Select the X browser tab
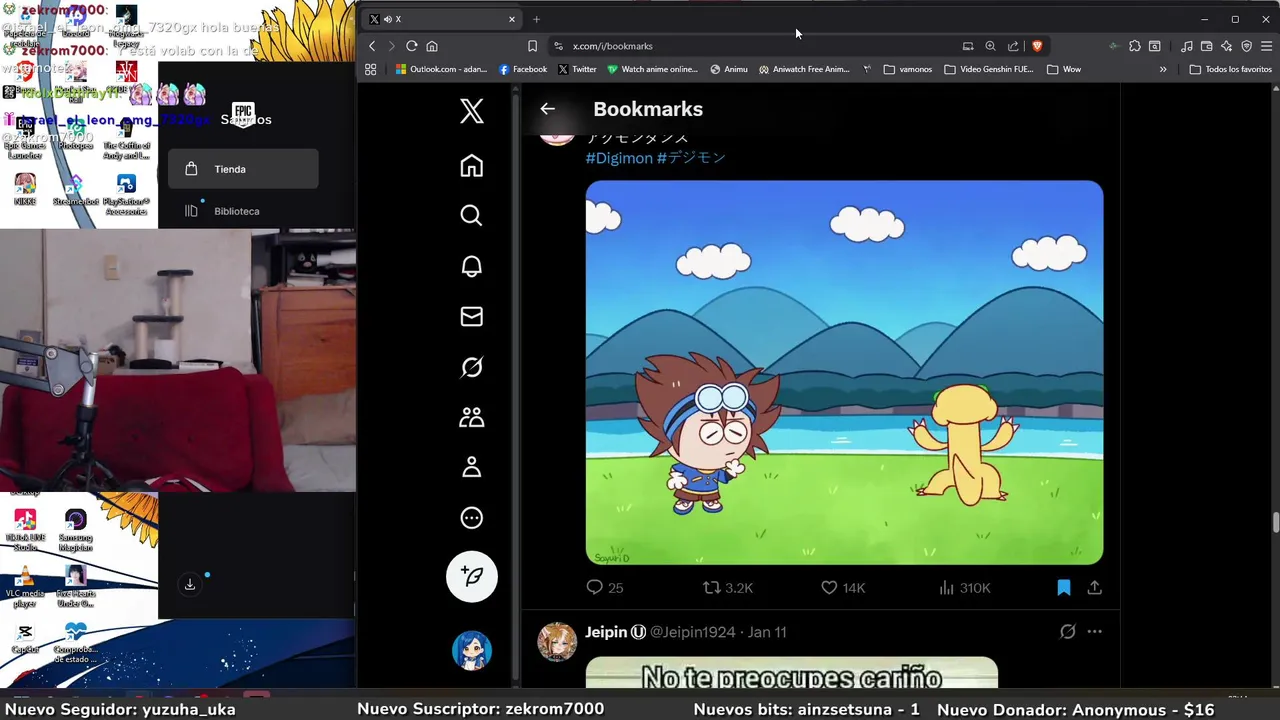The height and width of the screenshot is (720, 1280). tap(442, 19)
